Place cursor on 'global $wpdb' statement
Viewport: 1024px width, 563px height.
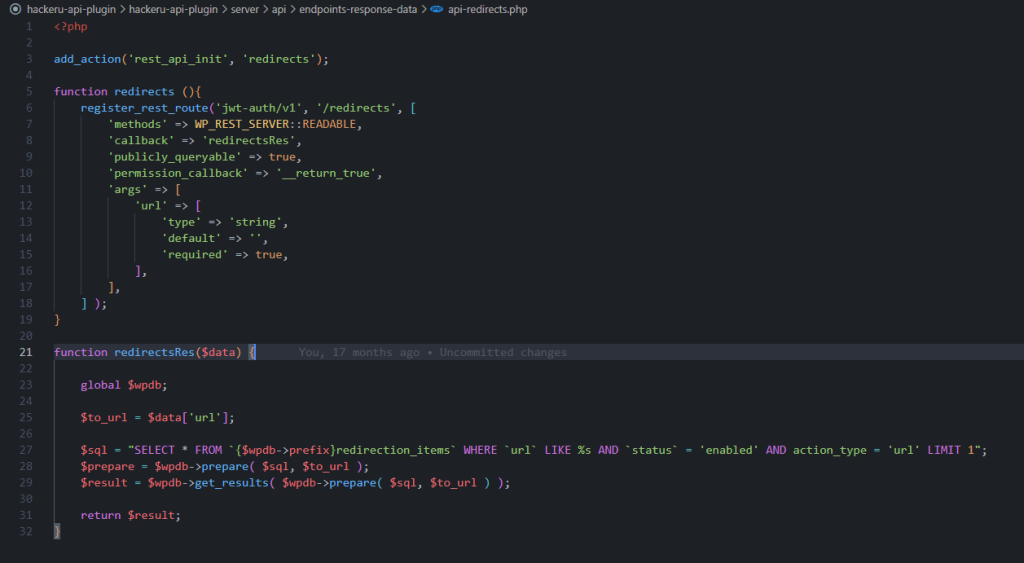pos(123,385)
